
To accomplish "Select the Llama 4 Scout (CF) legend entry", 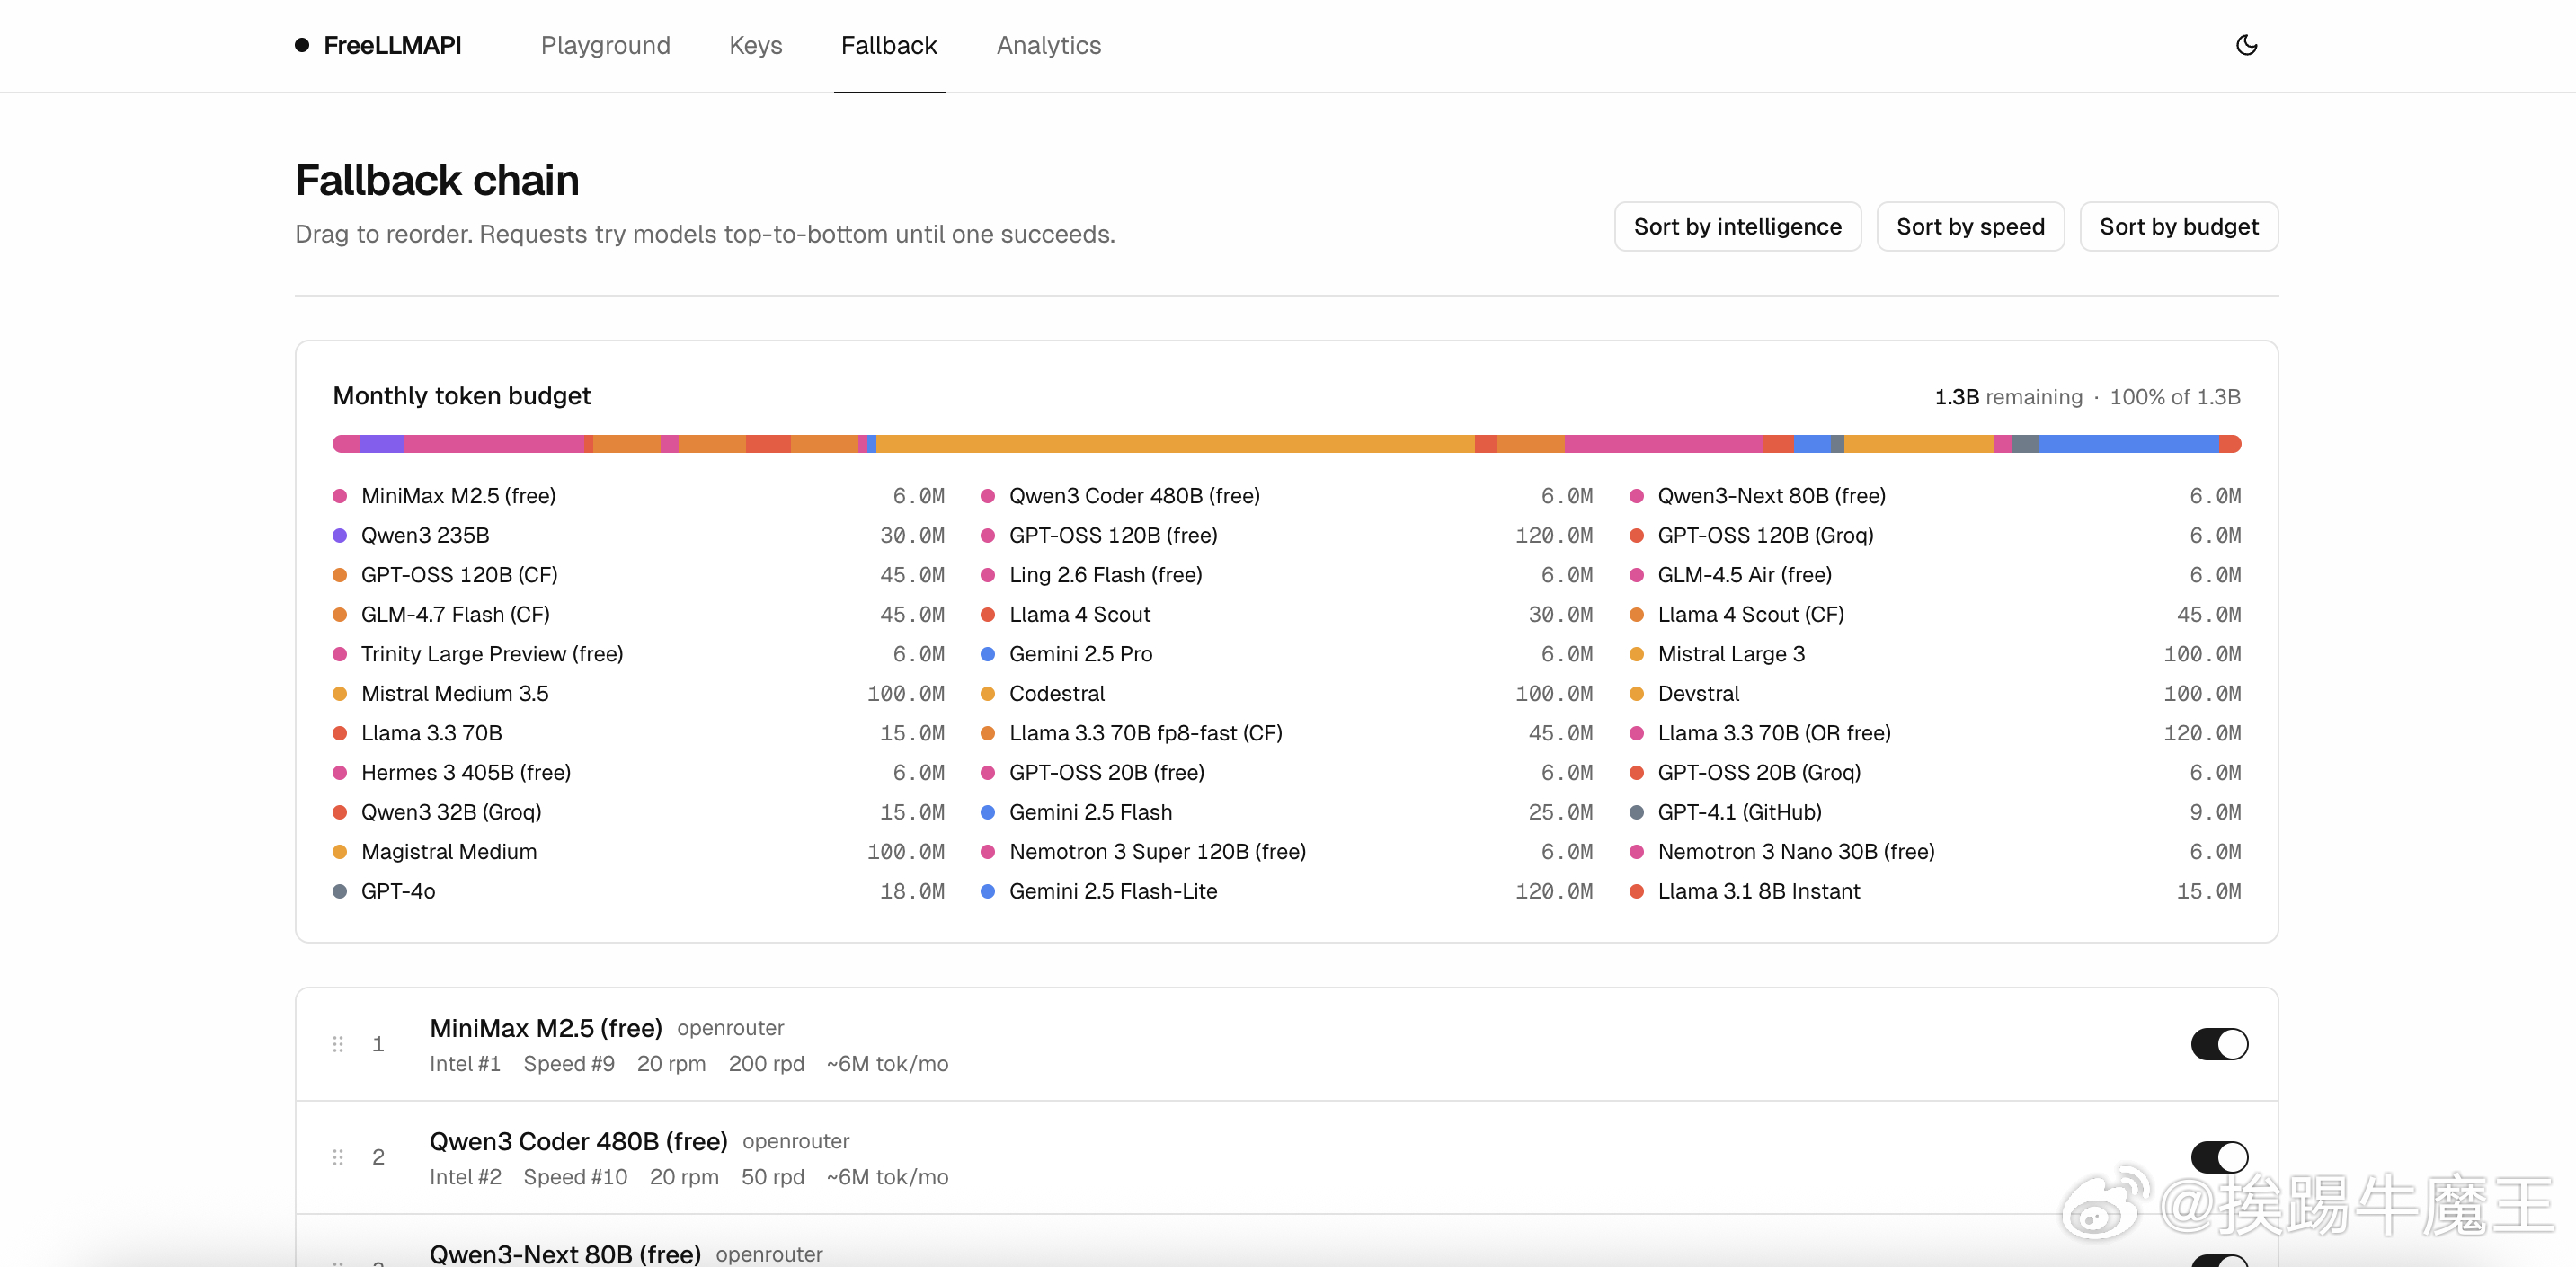I will pyautogui.click(x=1935, y=615).
